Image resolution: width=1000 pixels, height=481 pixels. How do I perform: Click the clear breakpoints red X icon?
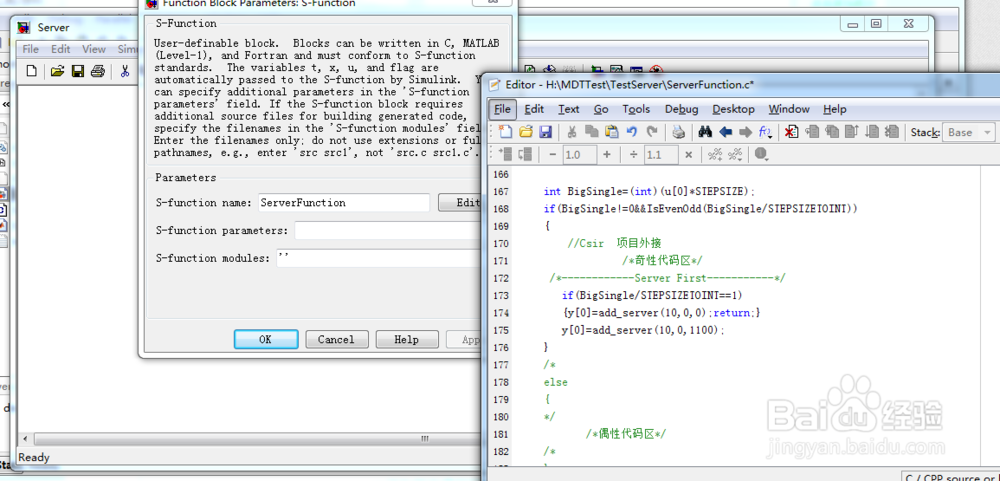click(x=791, y=132)
